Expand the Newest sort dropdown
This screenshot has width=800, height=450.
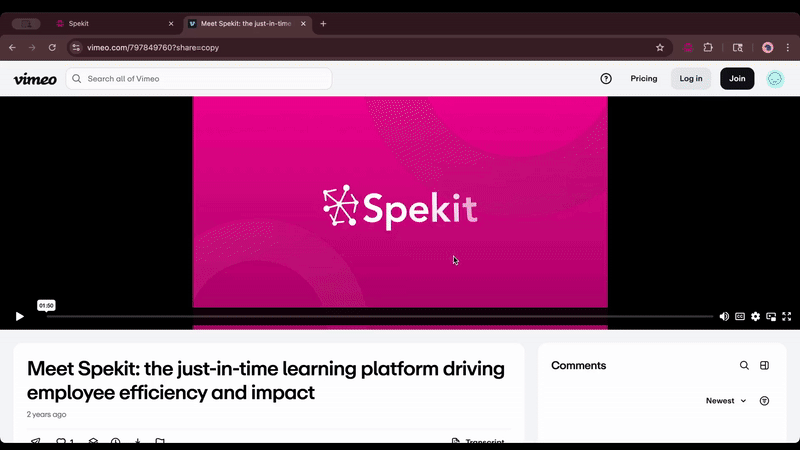[726, 401]
